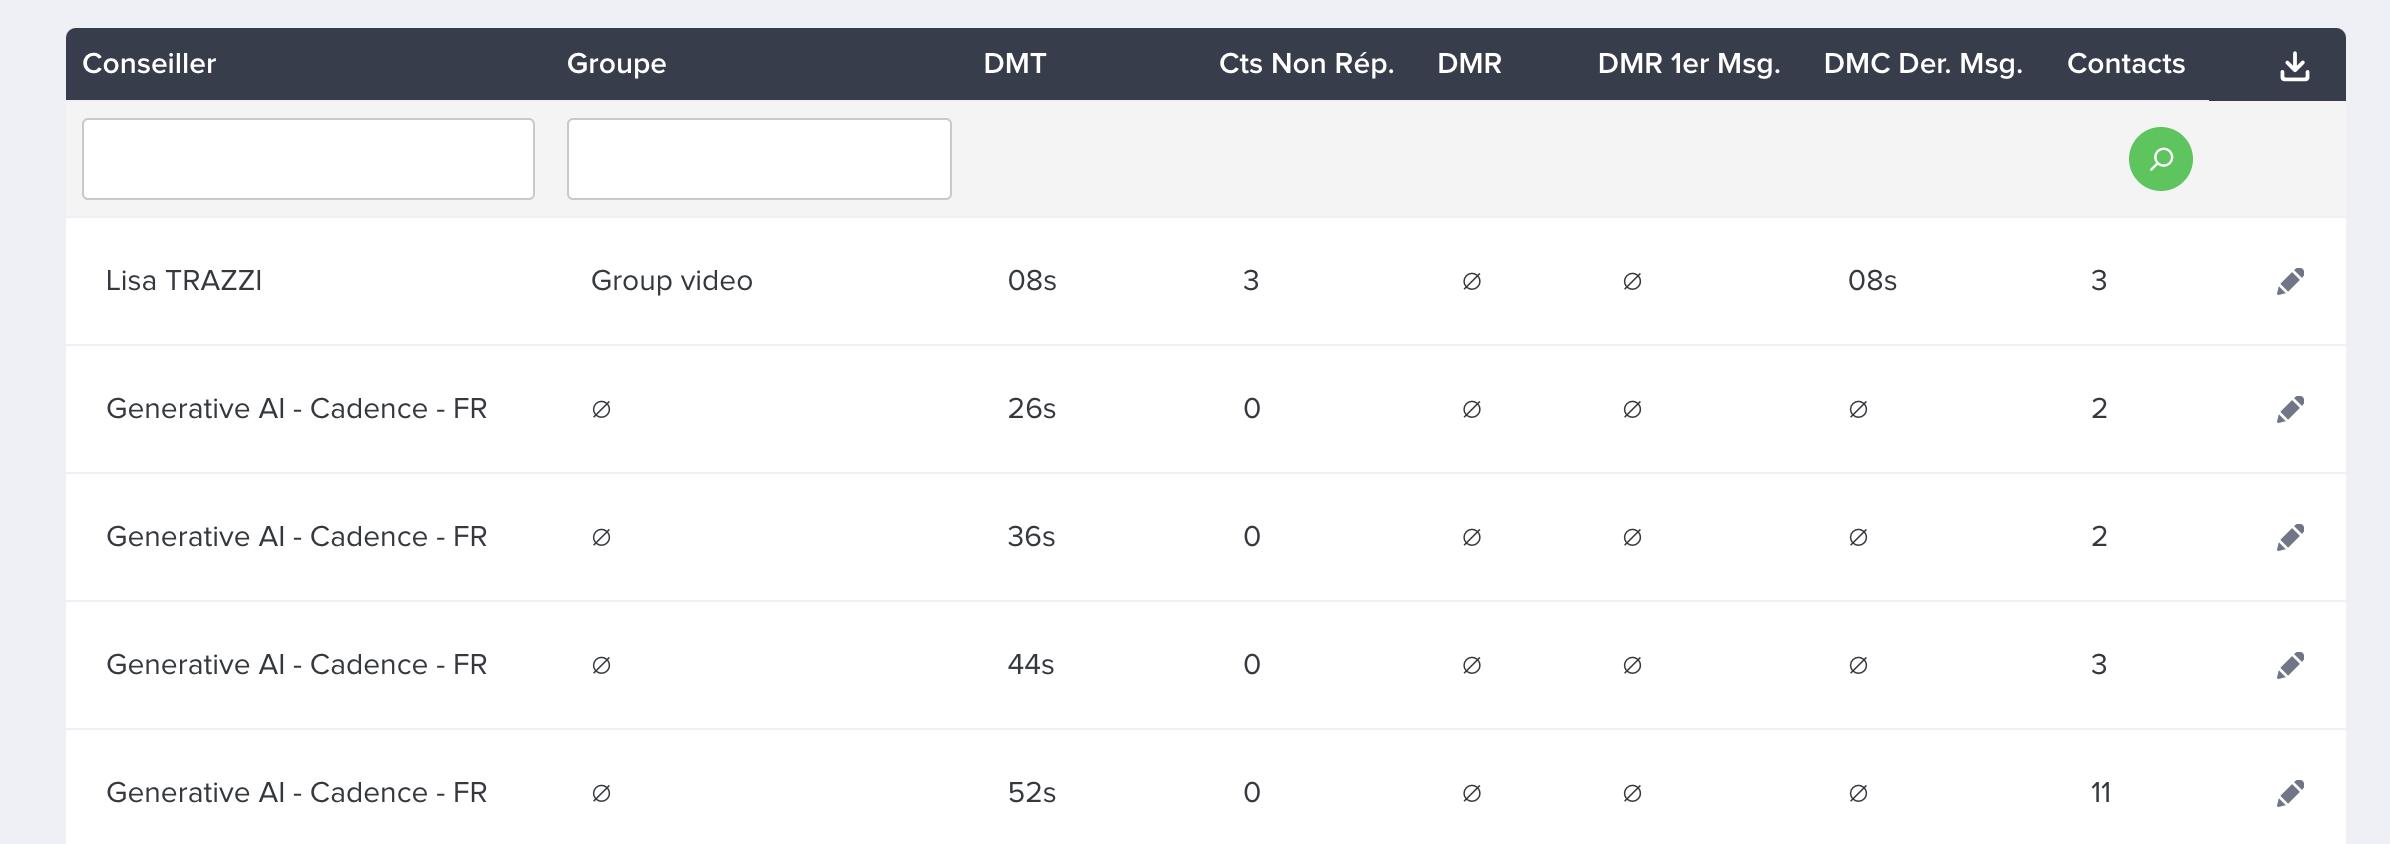Focus the Groupe filter input field
Screen dimensions: 2390x844
tap(759, 159)
